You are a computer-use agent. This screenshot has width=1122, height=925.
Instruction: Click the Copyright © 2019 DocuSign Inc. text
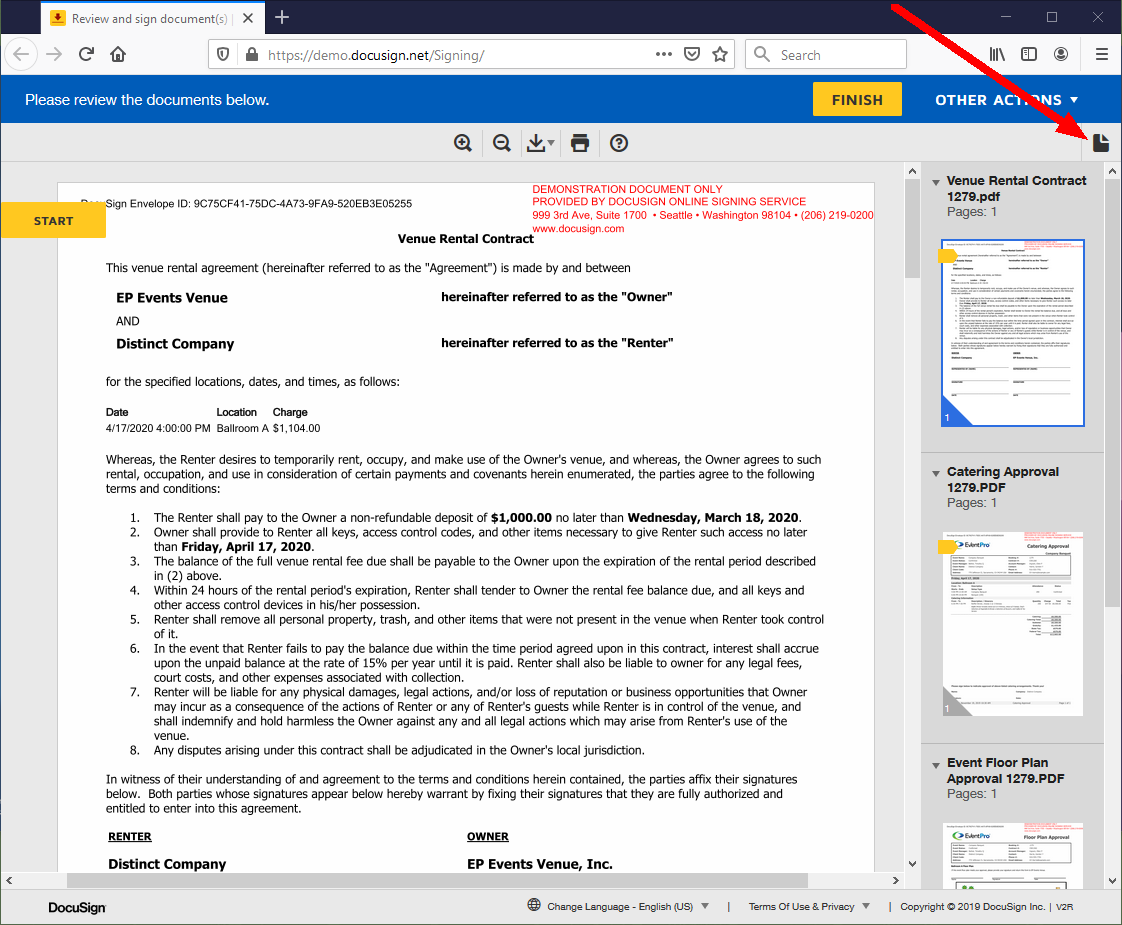[972, 906]
